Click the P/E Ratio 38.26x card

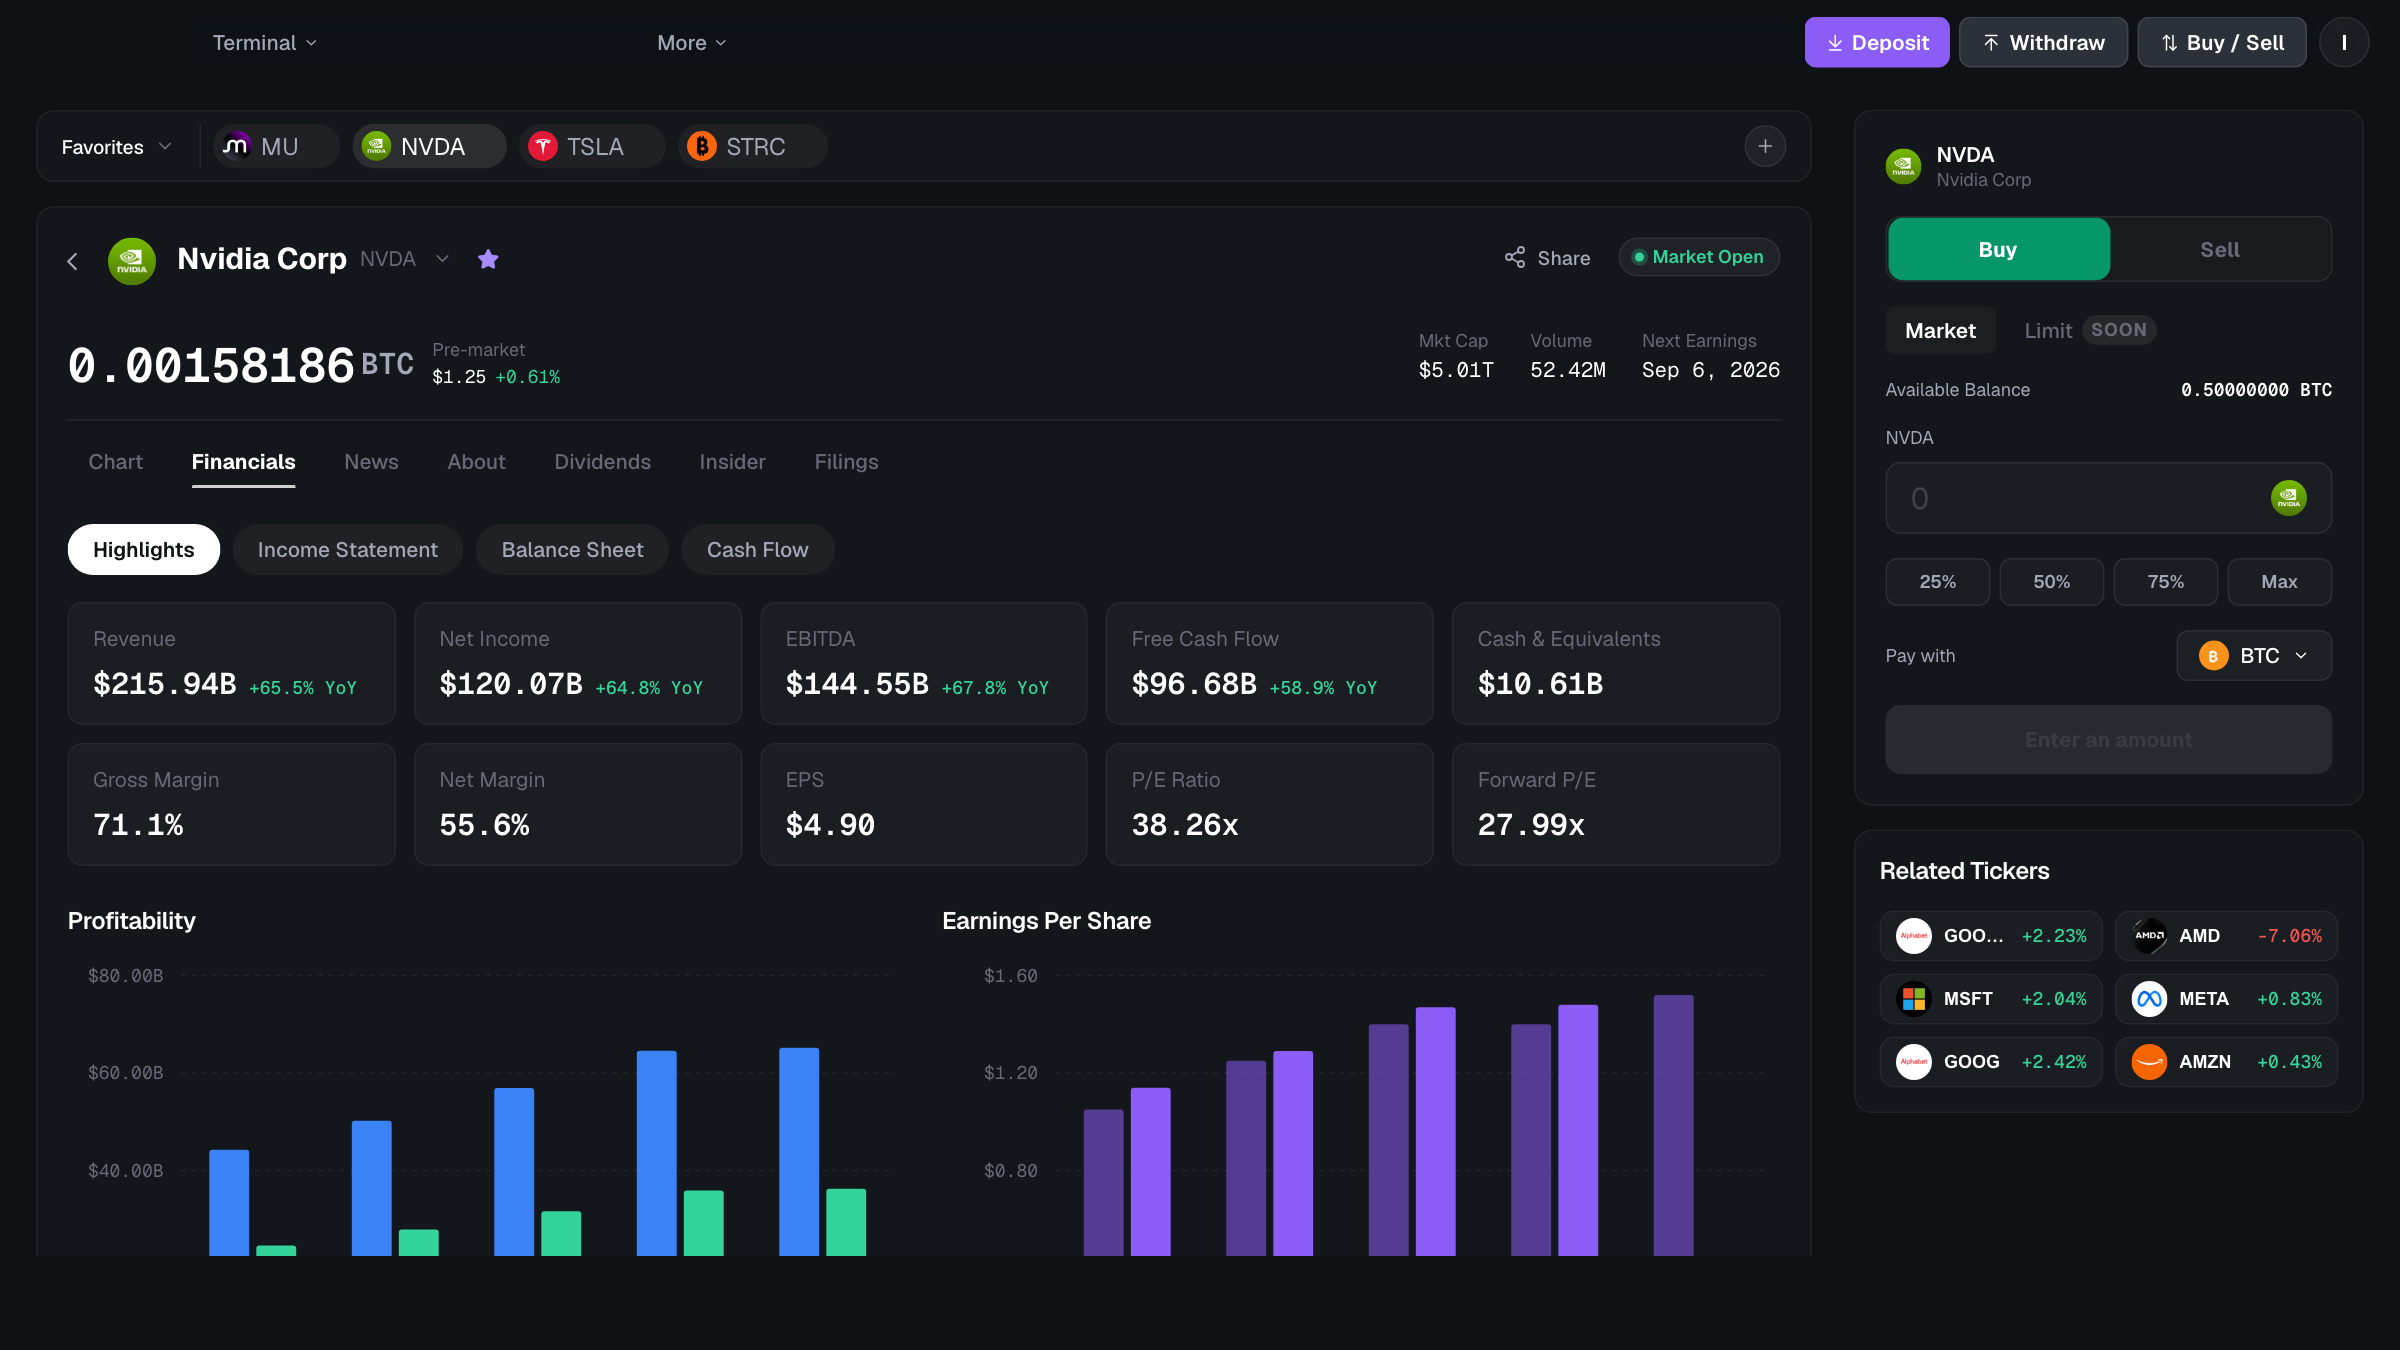click(1269, 804)
